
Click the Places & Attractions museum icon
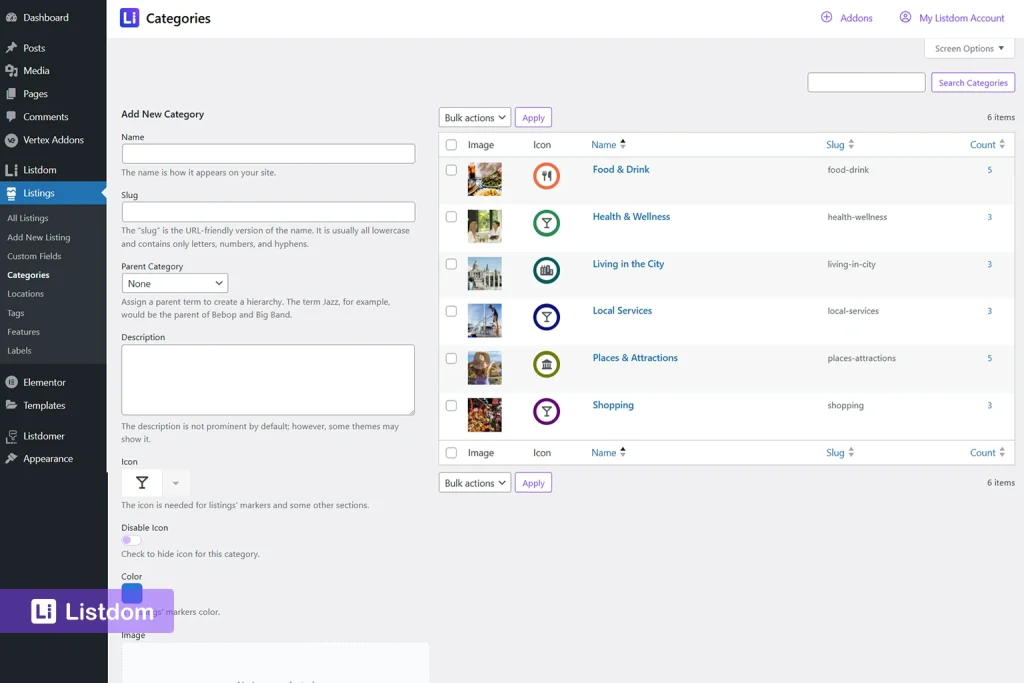(x=546, y=364)
